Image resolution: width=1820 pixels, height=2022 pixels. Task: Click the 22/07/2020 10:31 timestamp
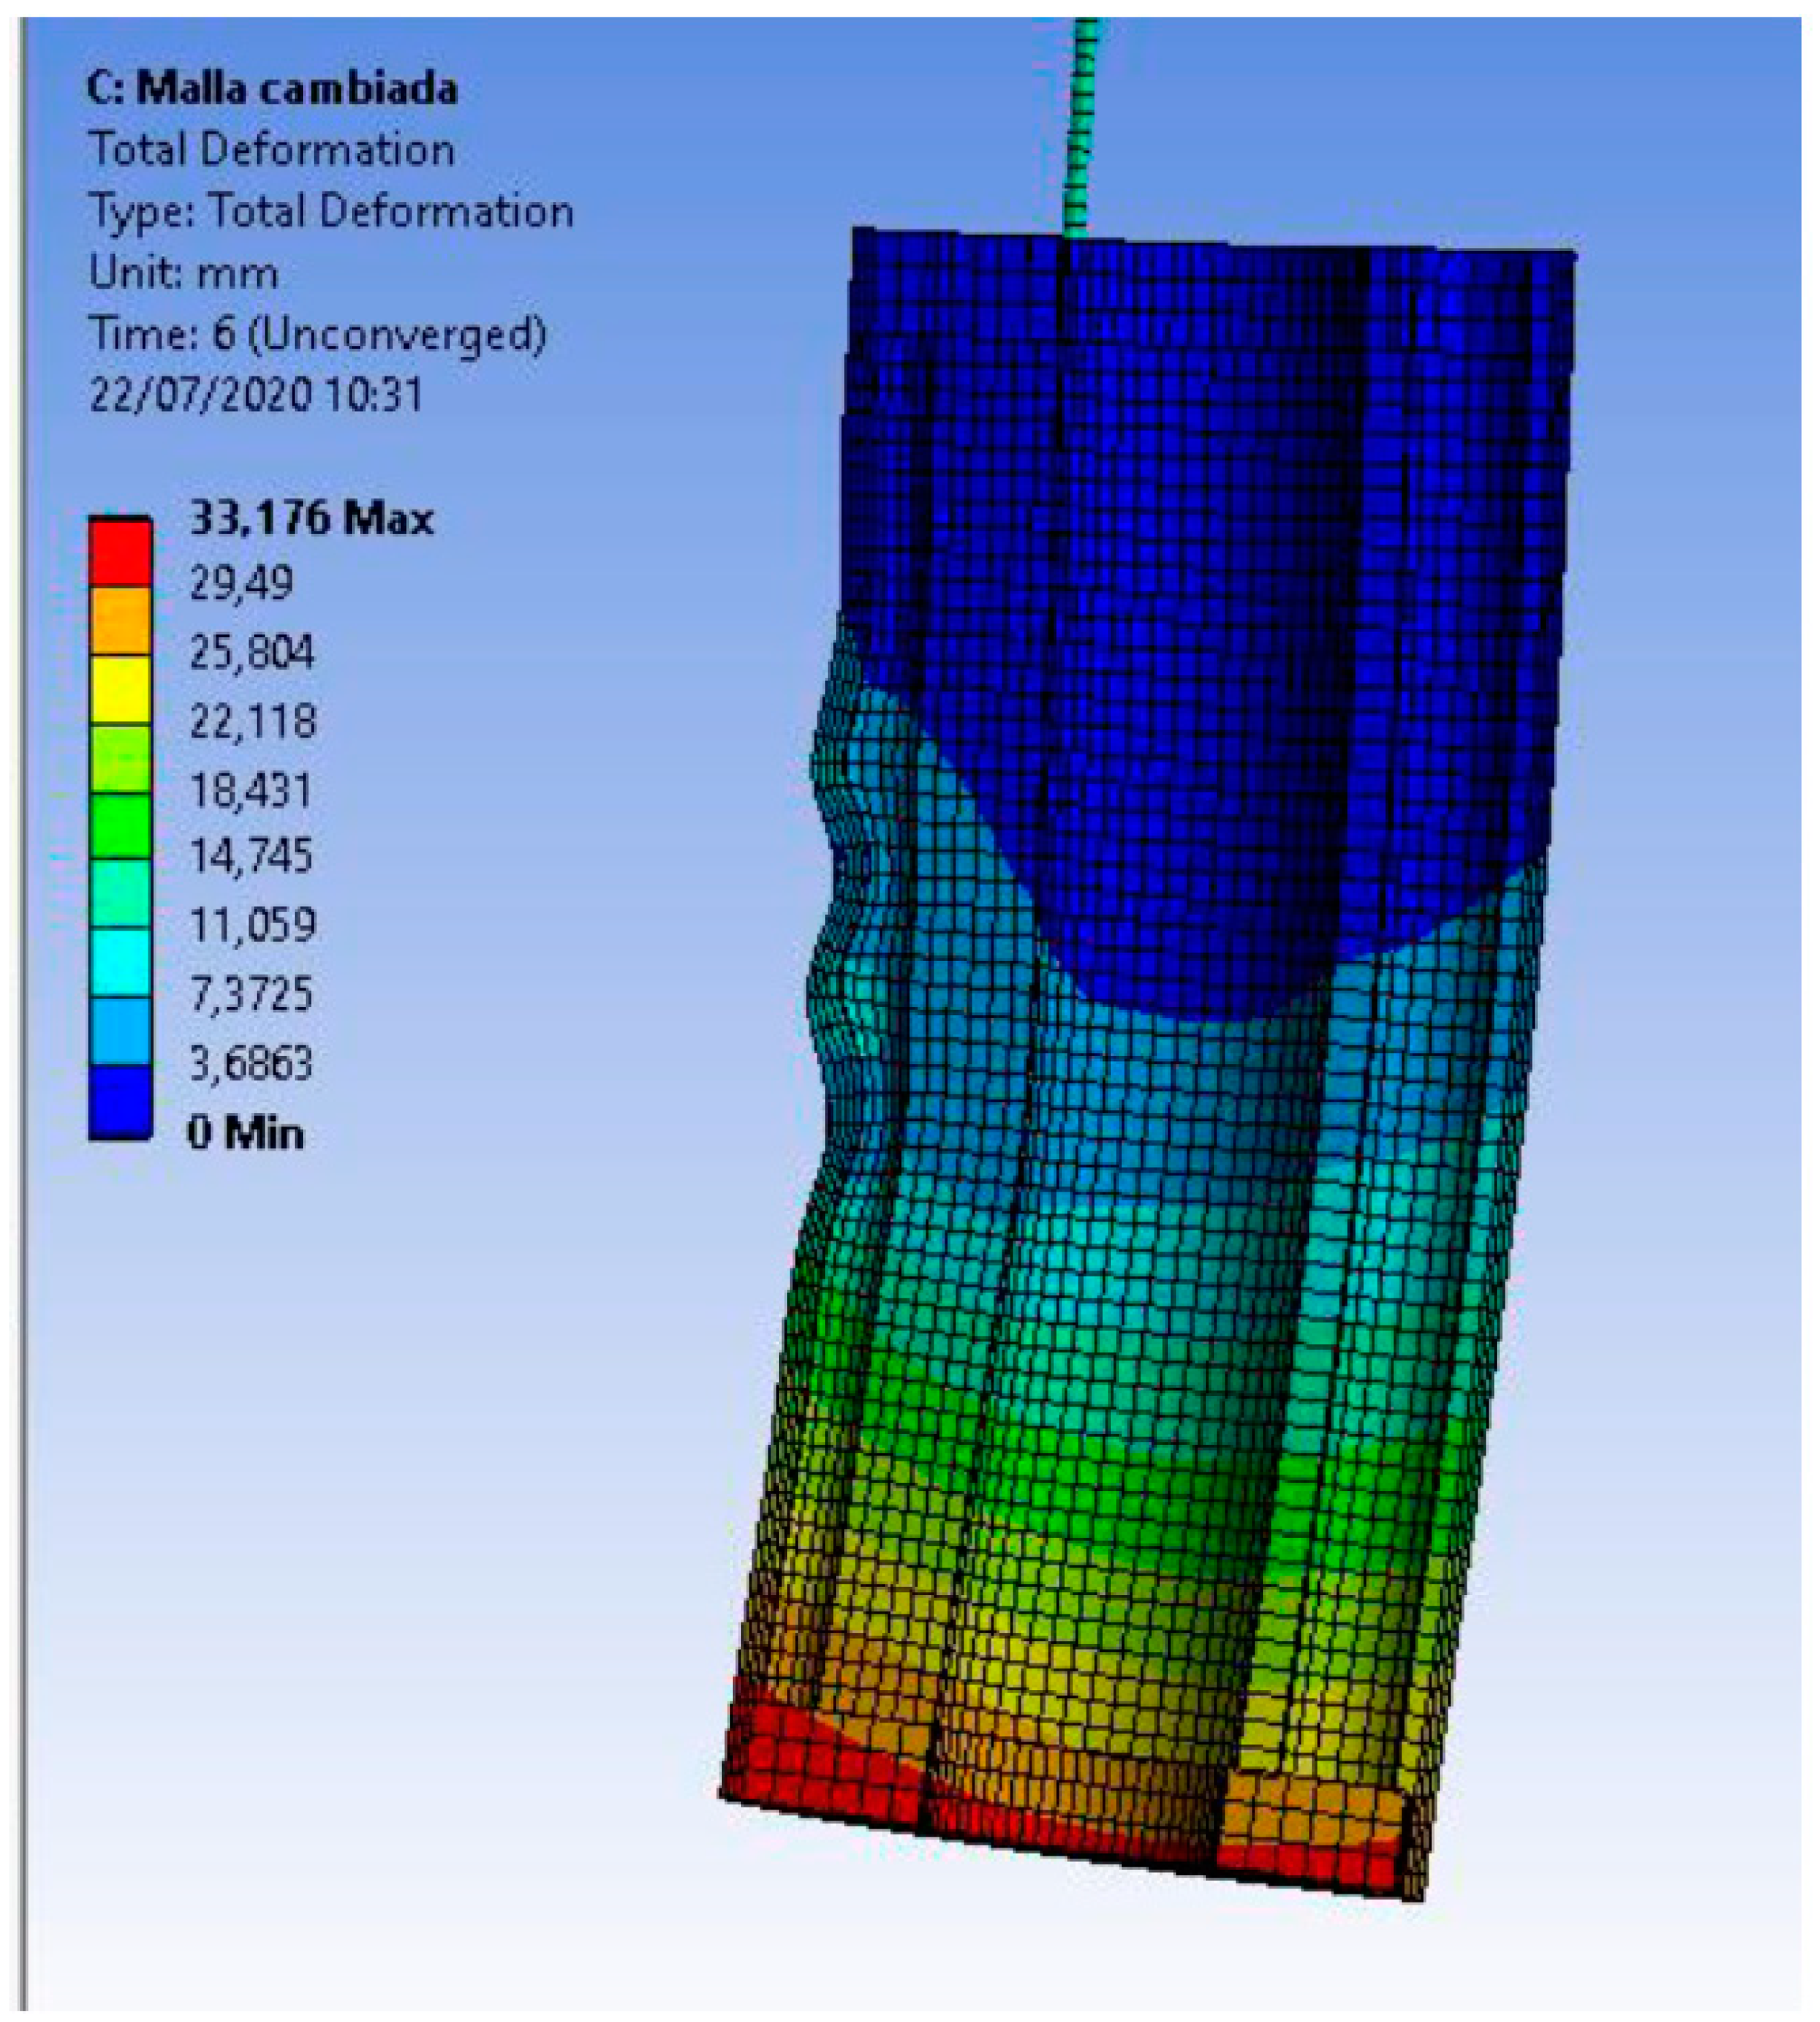coord(256,394)
